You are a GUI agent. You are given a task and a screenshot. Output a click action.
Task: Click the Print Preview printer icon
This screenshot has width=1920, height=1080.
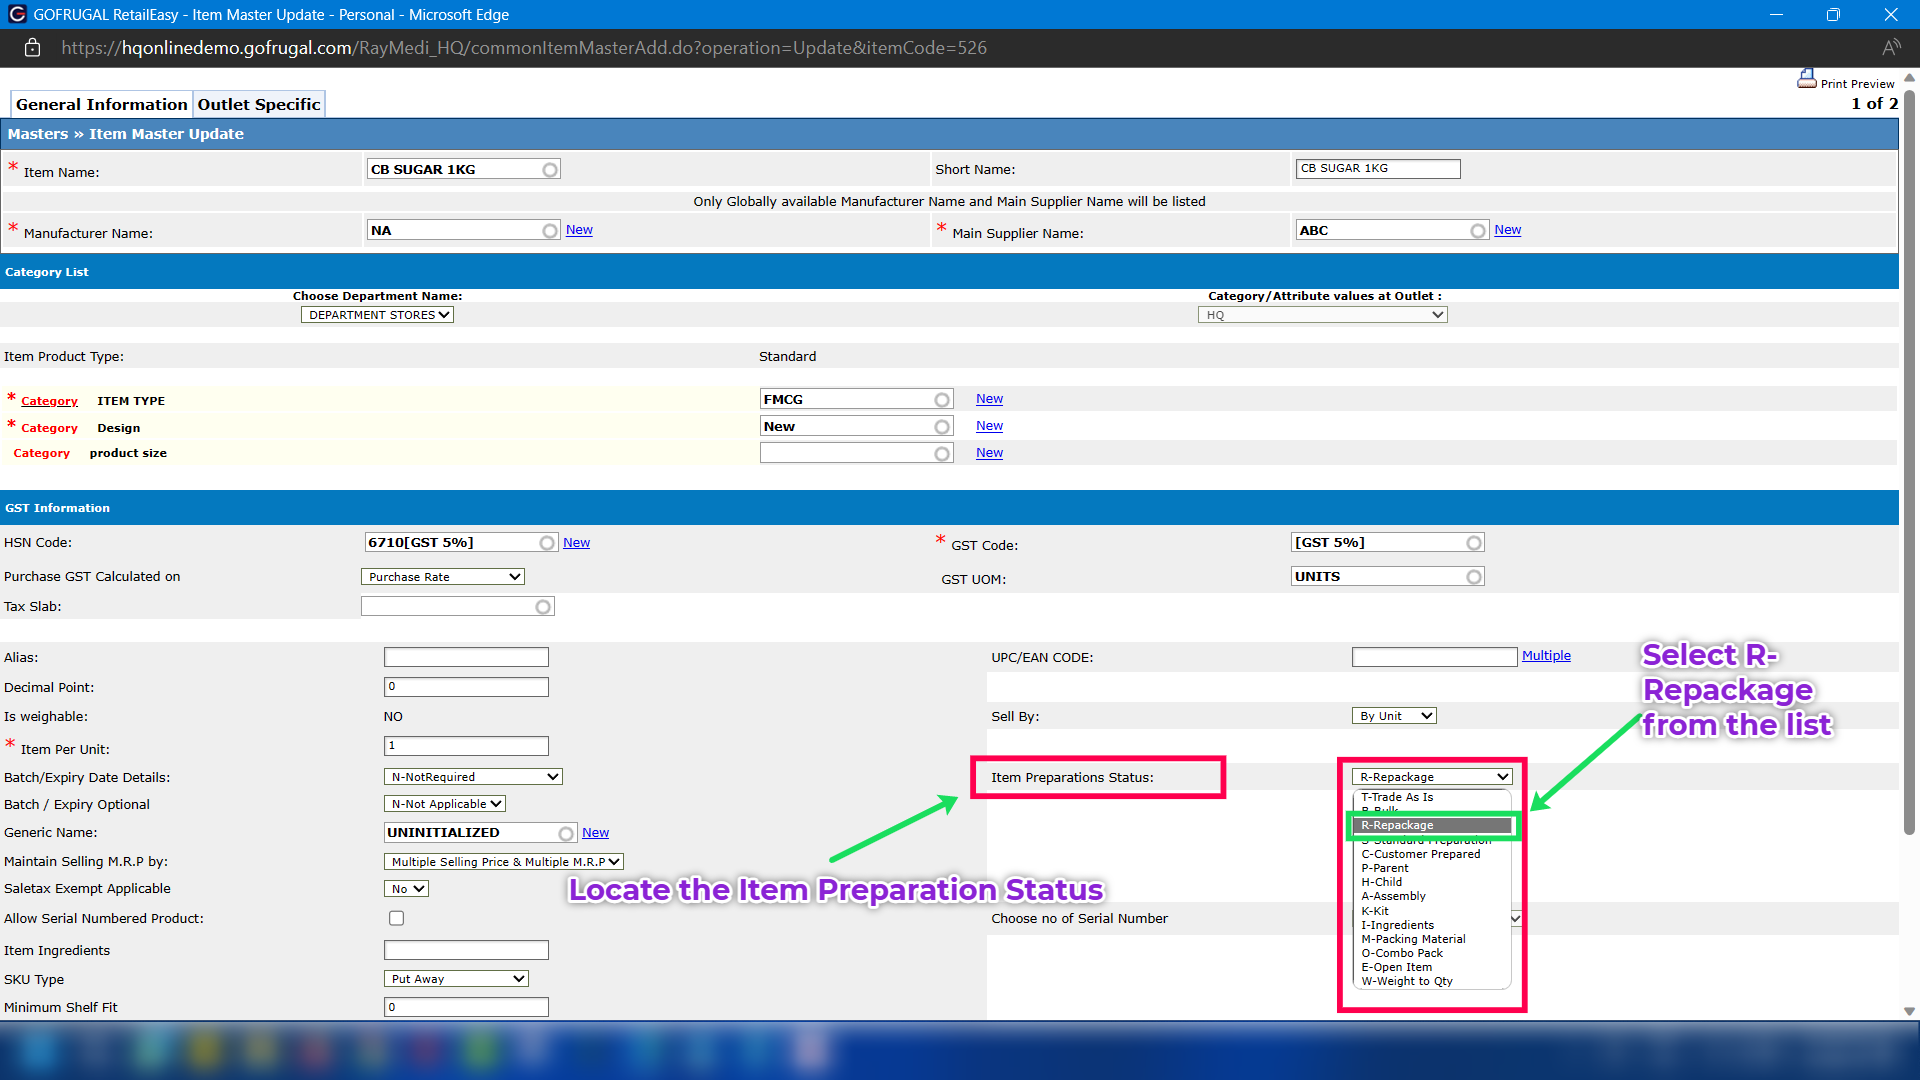click(x=1806, y=79)
